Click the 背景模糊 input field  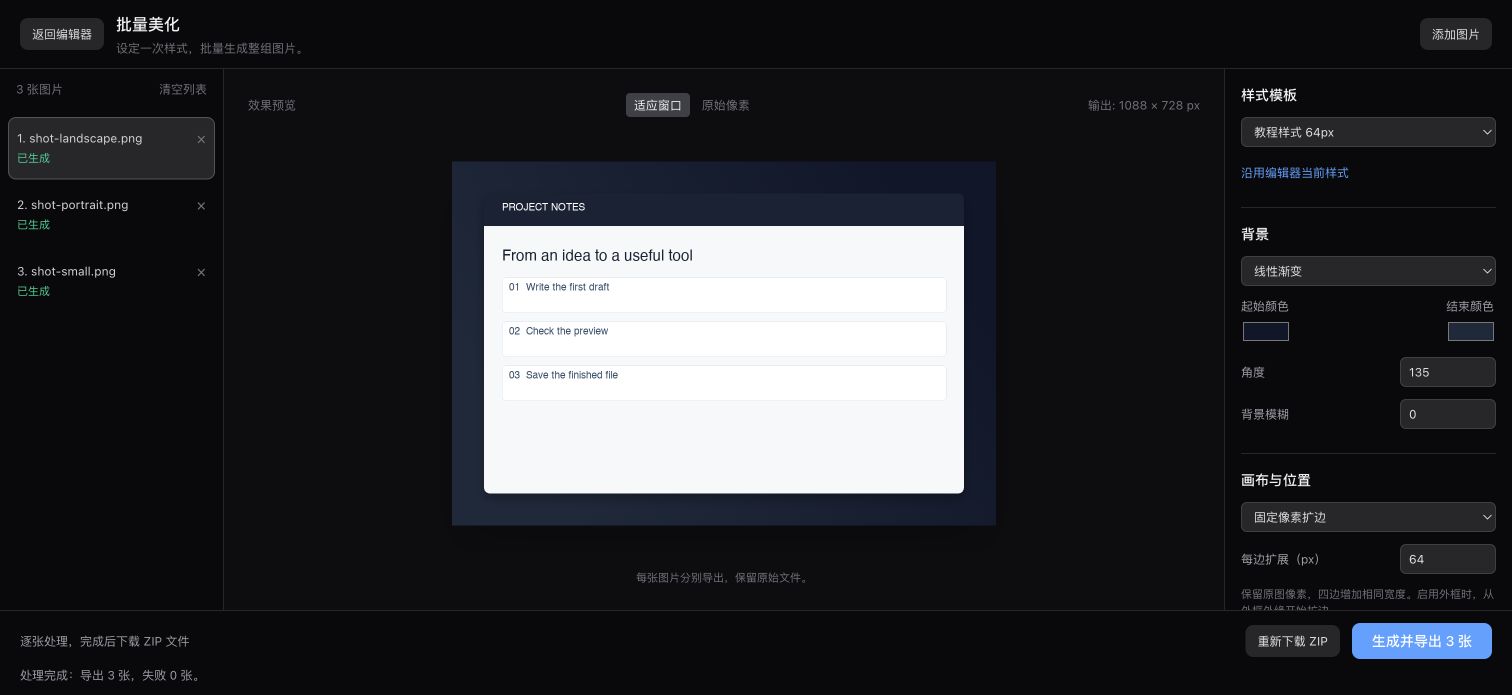(1448, 414)
